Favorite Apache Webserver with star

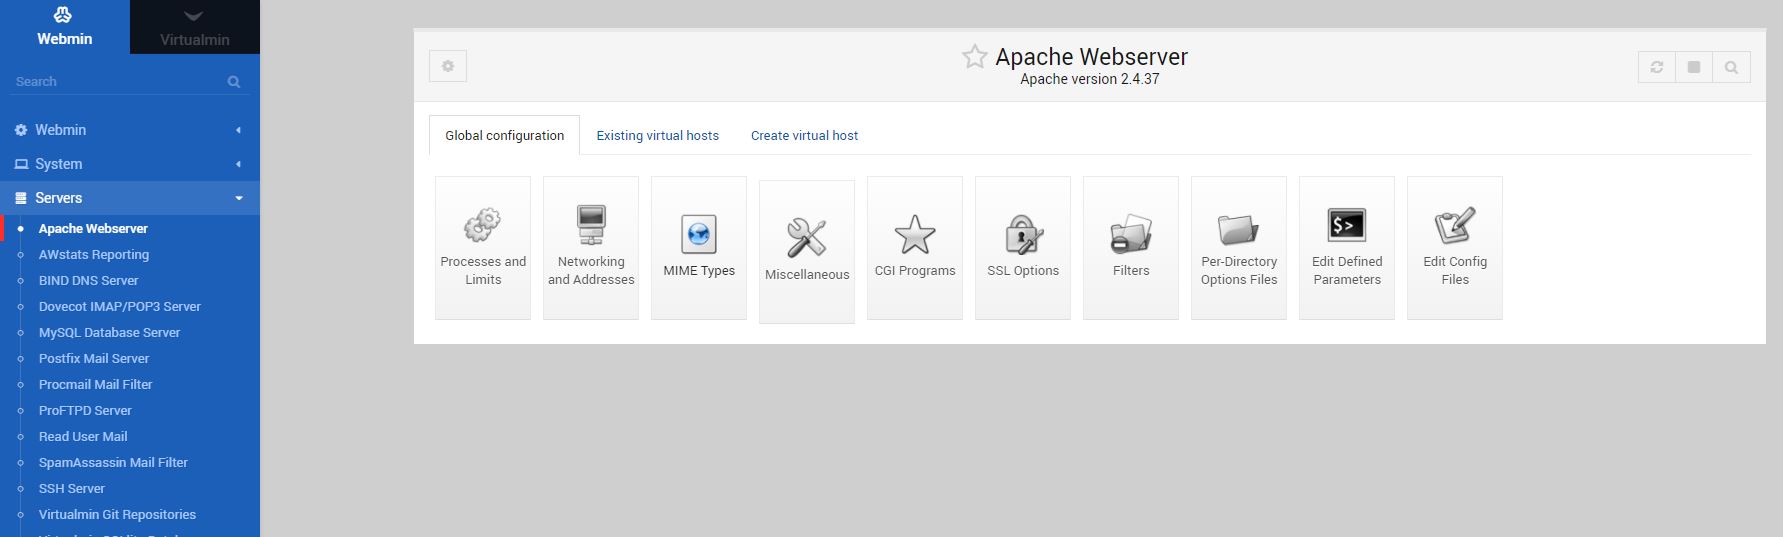click(975, 57)
